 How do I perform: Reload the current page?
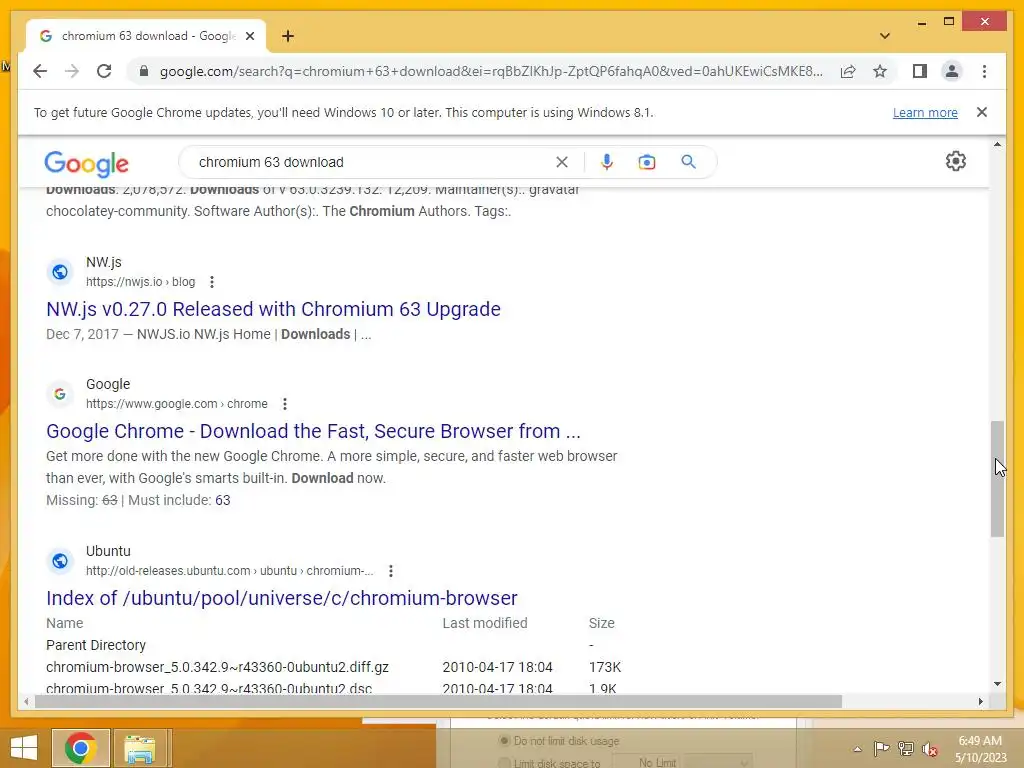click(x=104, y=71)
